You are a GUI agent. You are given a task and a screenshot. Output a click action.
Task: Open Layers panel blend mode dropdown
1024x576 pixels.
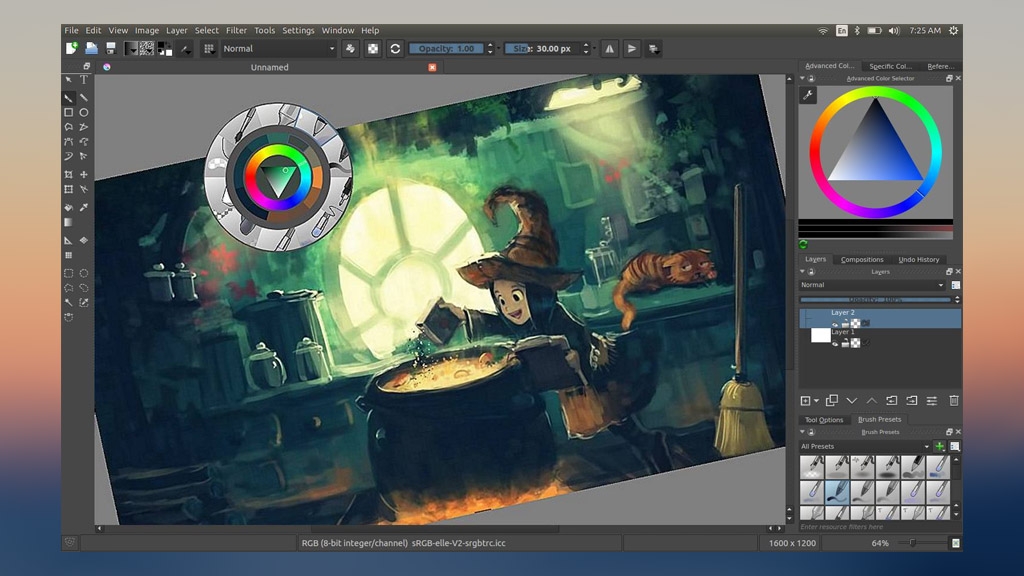tap(872, 285)
